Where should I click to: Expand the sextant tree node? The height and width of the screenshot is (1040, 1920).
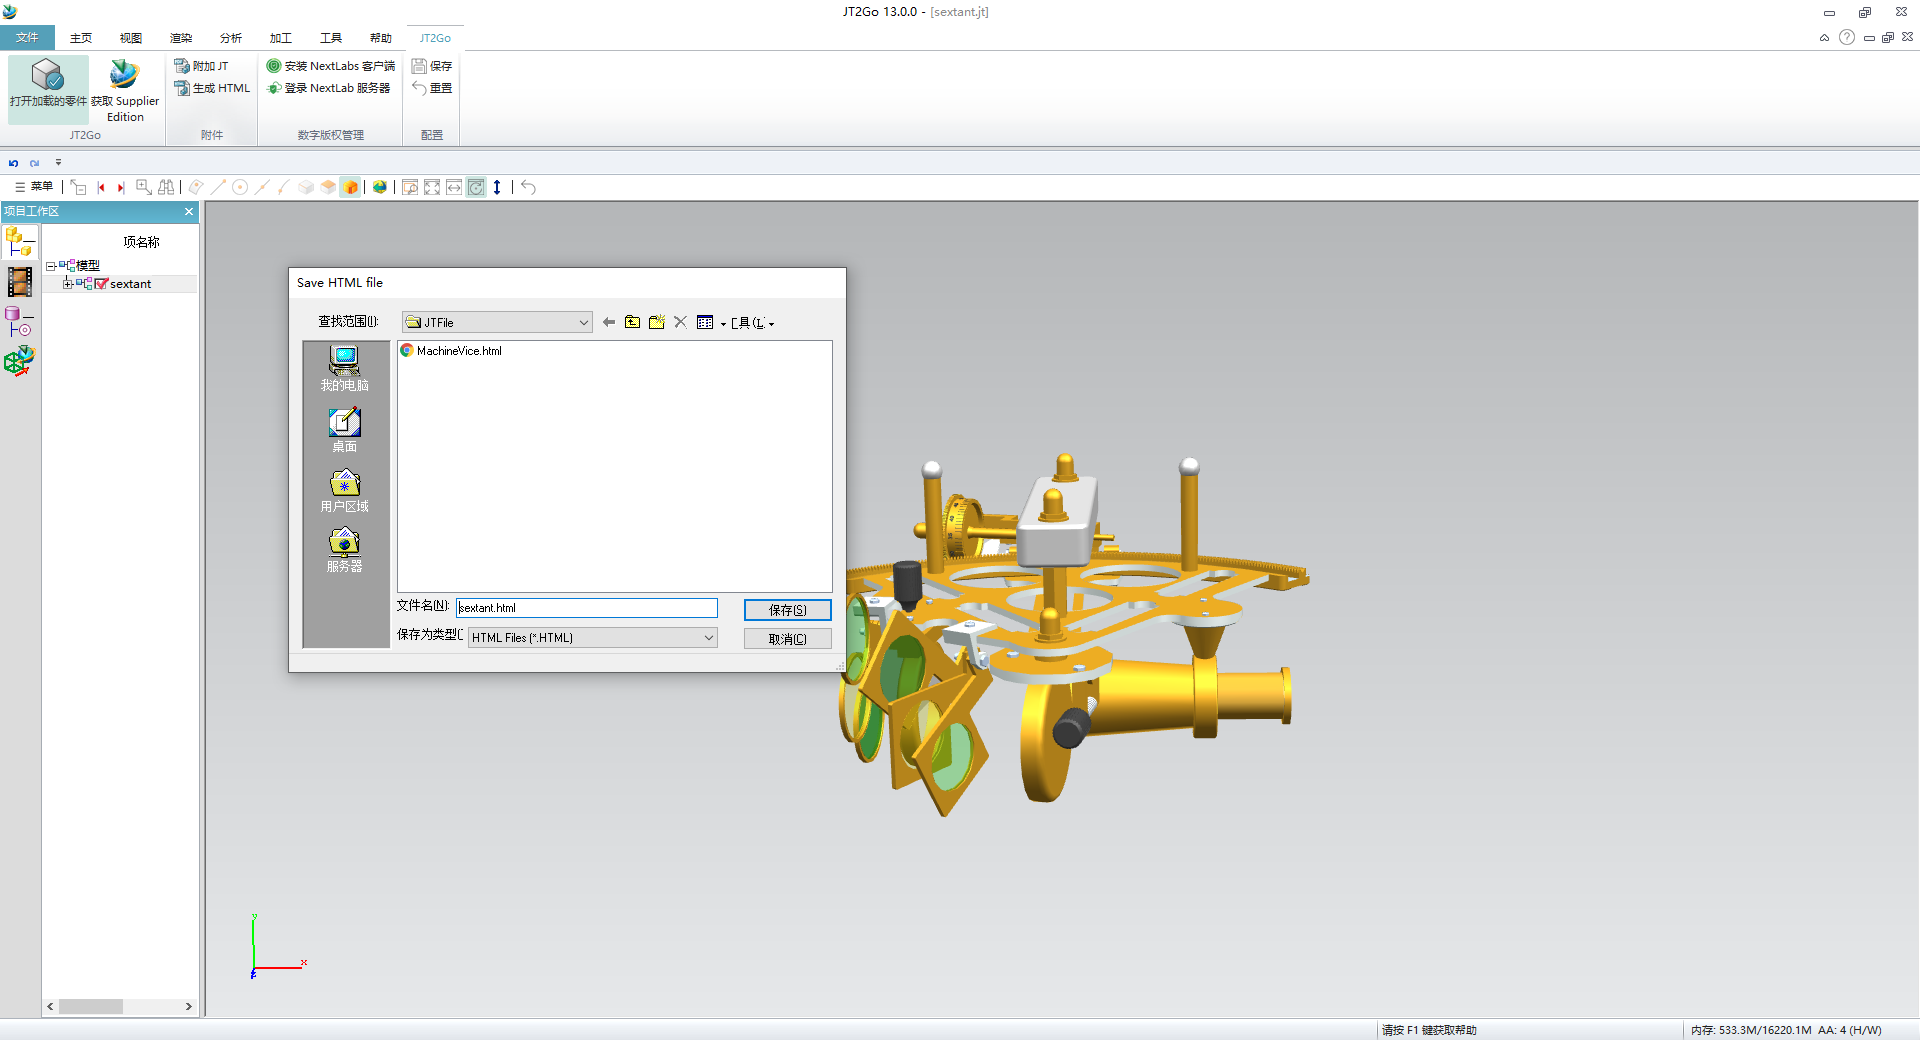click(67, 284)
